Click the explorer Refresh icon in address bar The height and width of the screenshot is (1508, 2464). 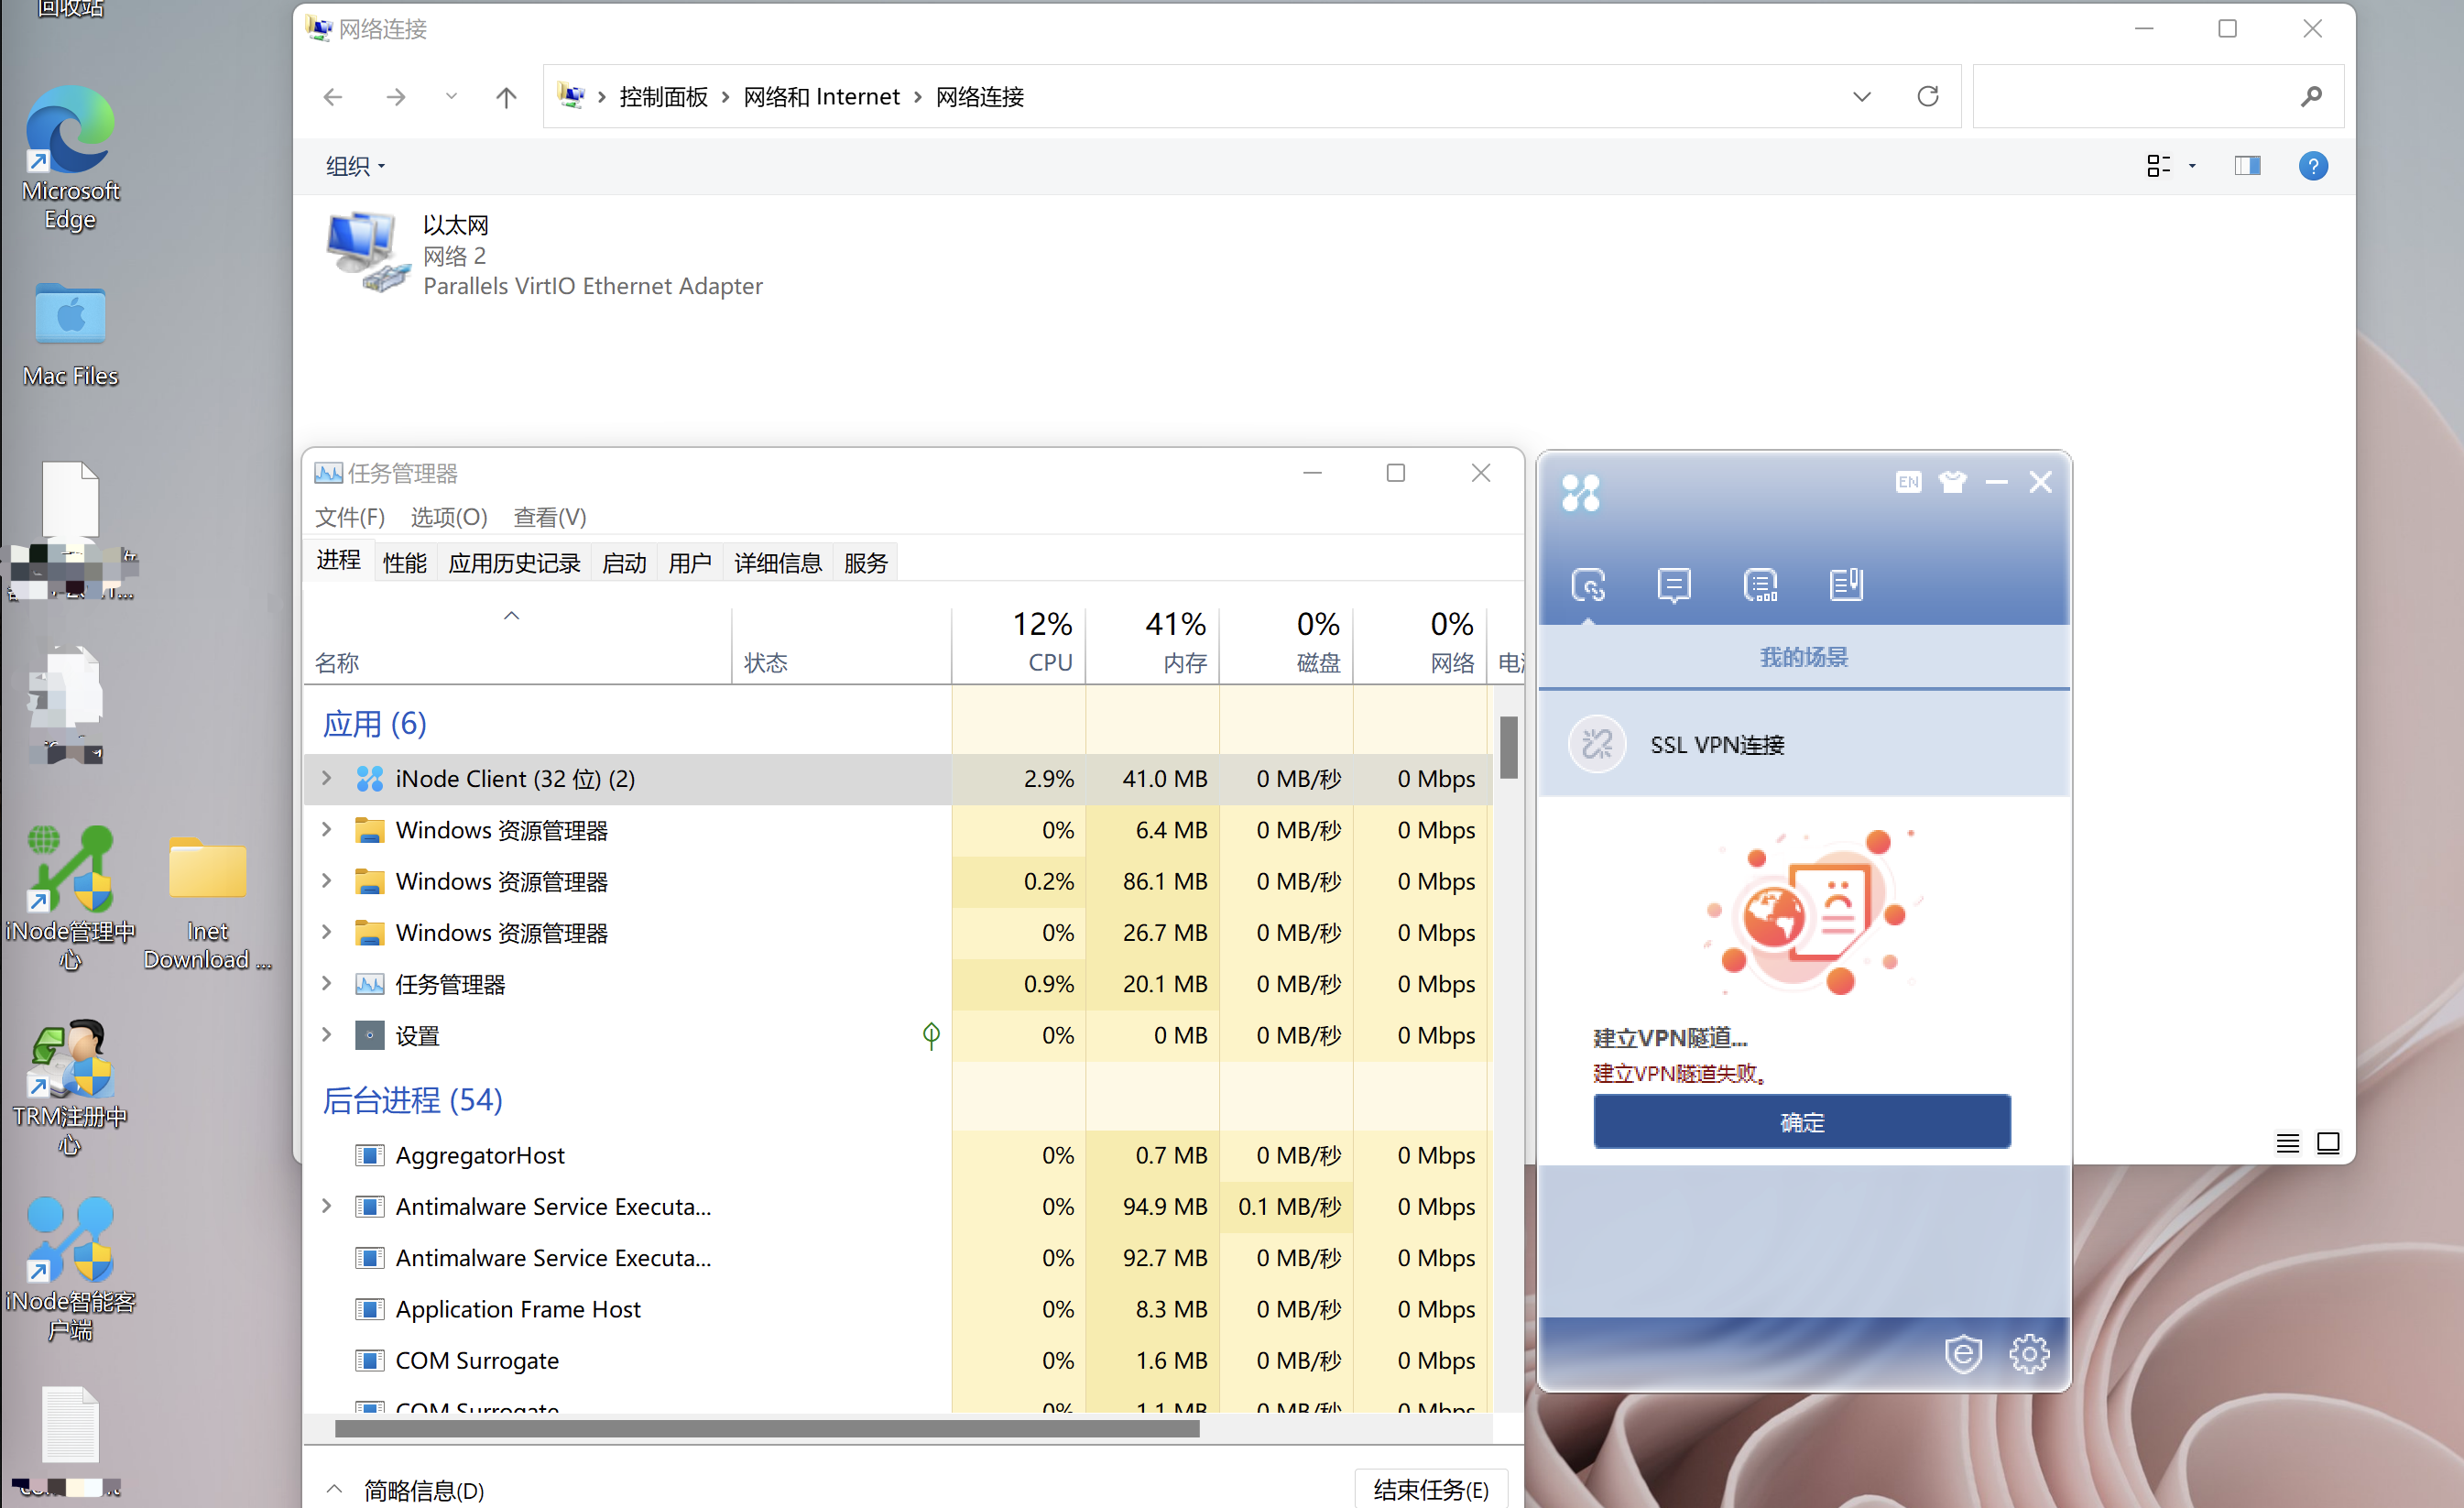coord(1927,96)
